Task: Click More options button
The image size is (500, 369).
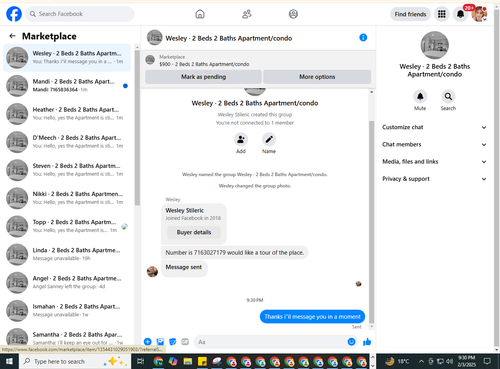Action: pos(317,77)
